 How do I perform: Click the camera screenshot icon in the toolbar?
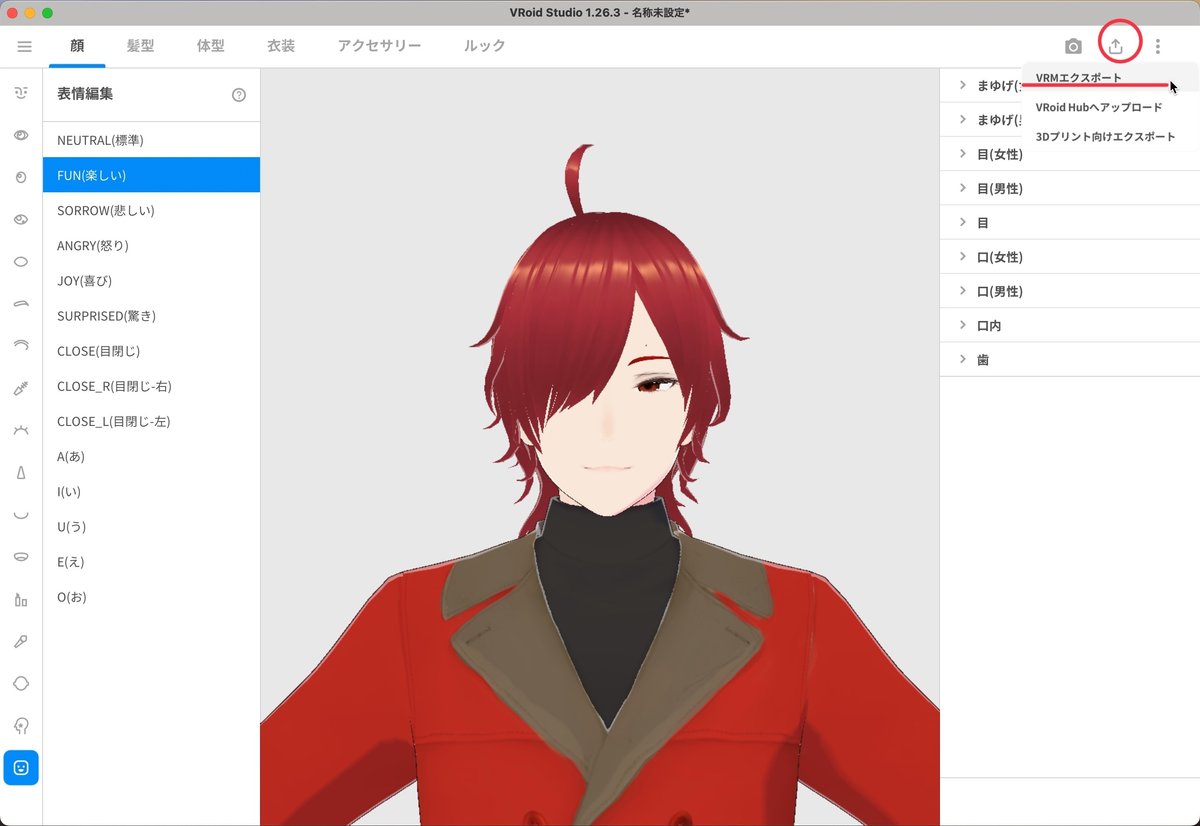click(1073, 45)
